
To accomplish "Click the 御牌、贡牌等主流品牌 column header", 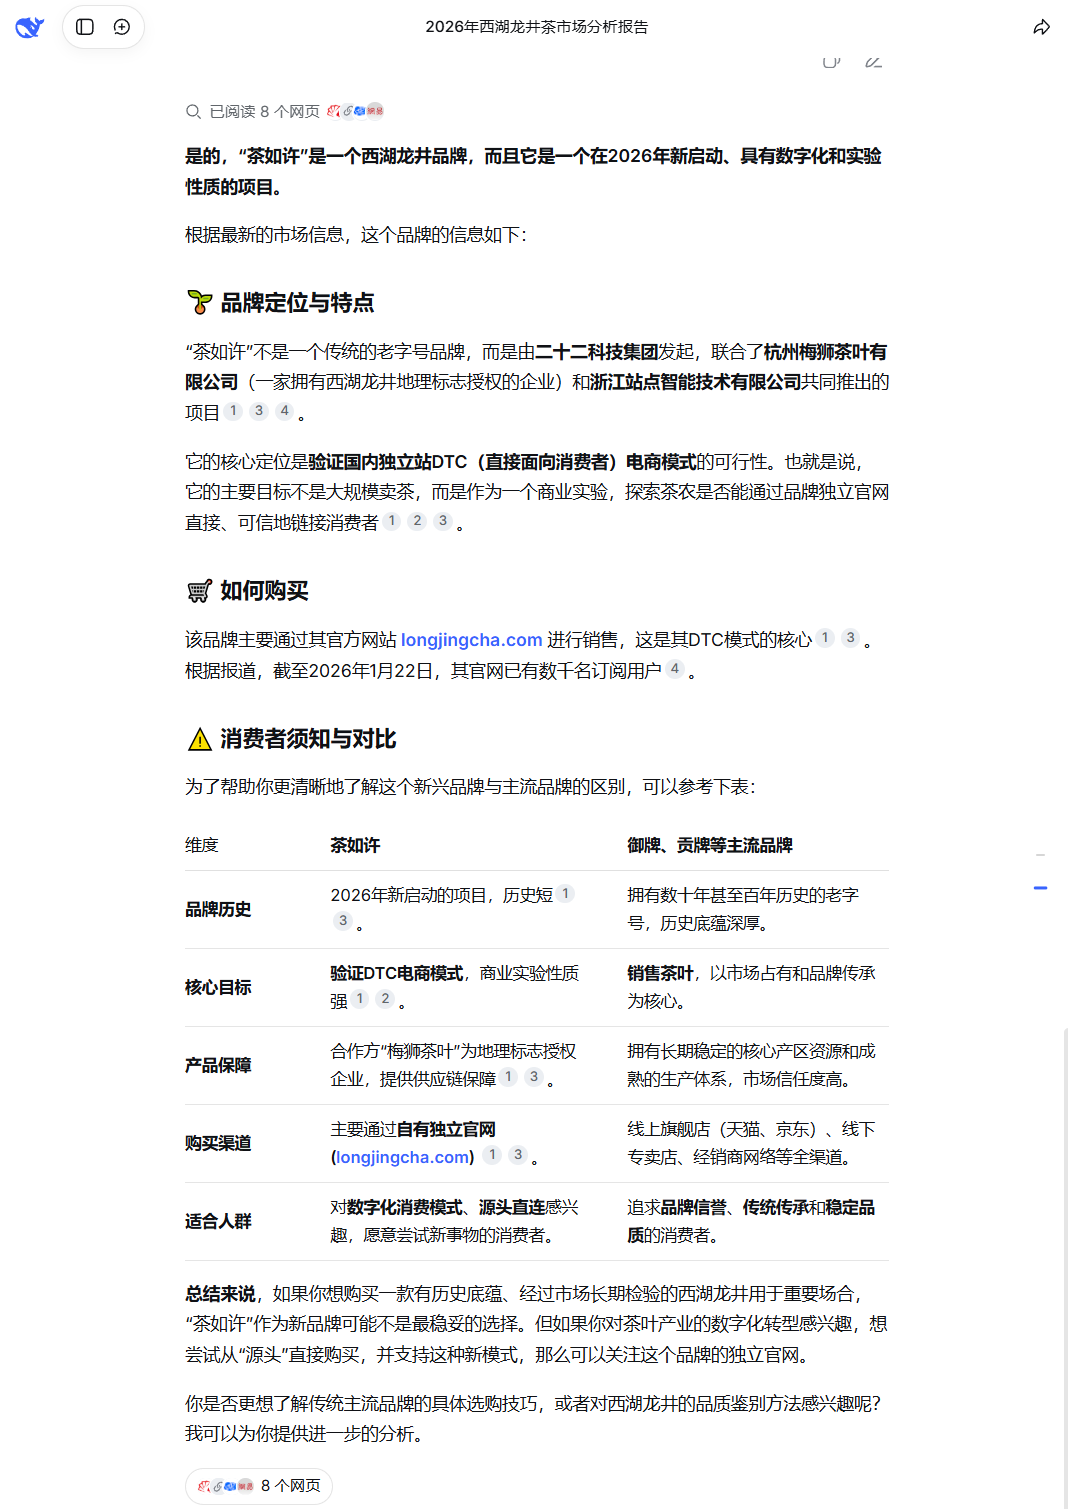I will pos(709,846).
